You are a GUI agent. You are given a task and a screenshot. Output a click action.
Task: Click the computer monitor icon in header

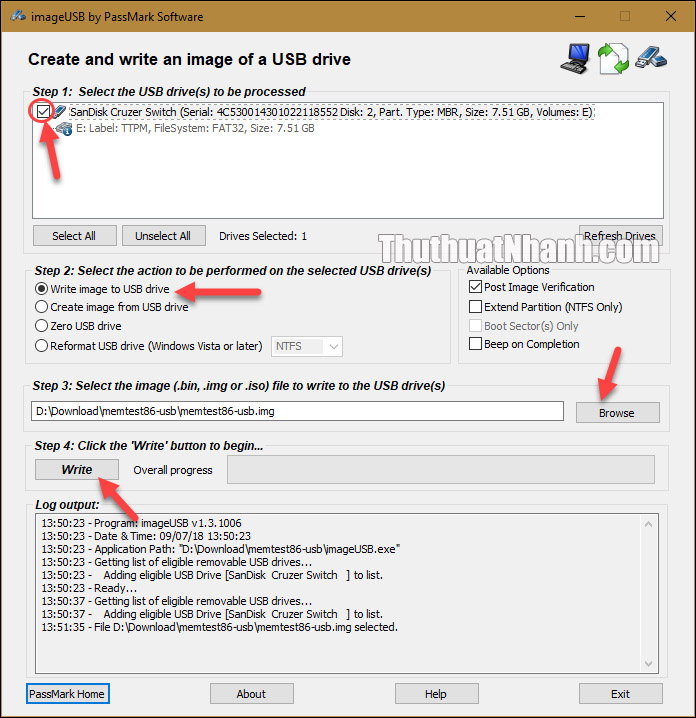575,59
